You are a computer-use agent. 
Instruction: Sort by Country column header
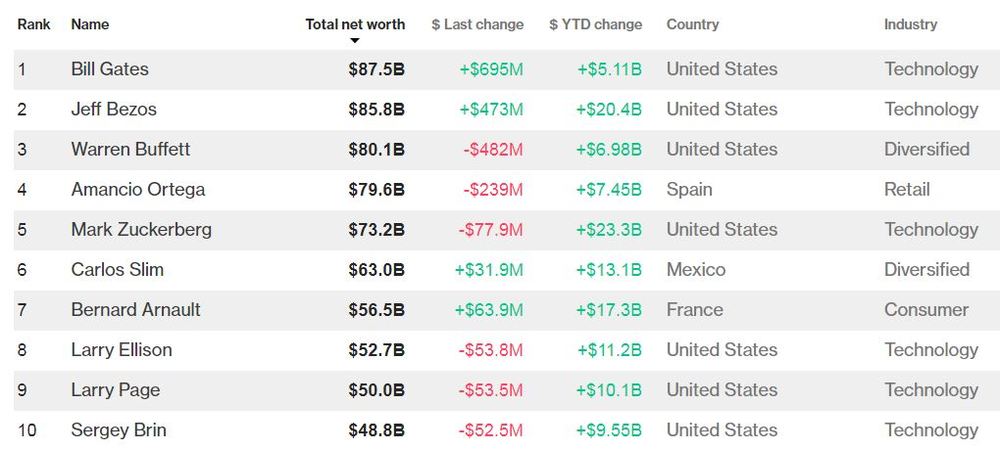click(x=692, y=24)
